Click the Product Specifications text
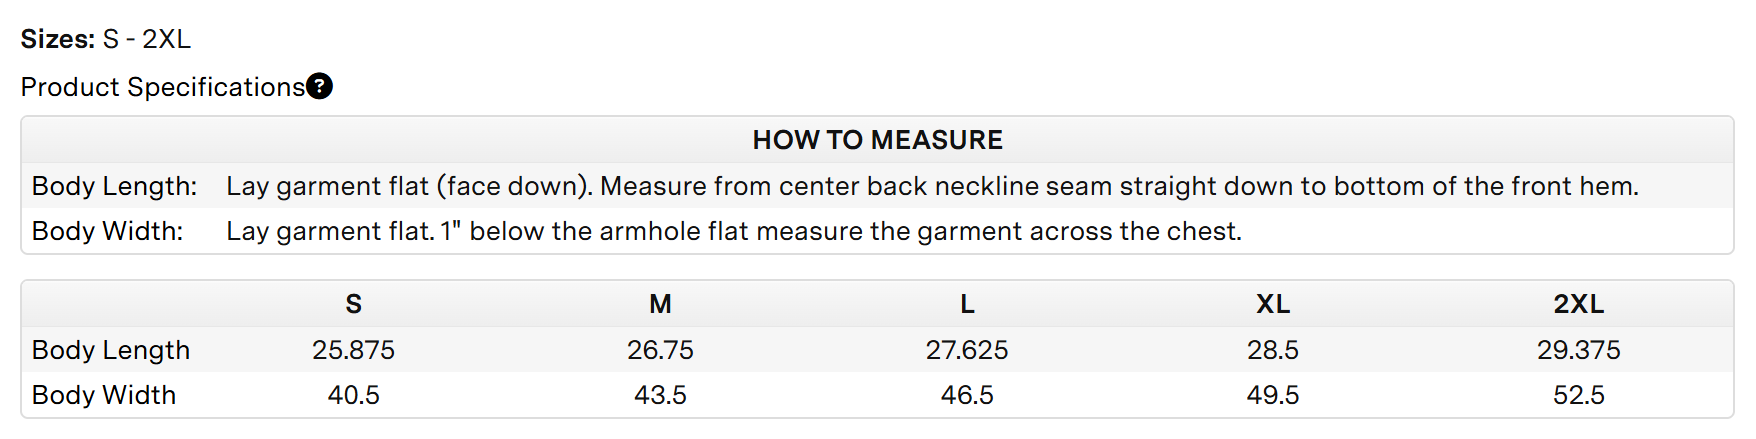The width and height of the screenshot is (1756, 439). [162, 87]
